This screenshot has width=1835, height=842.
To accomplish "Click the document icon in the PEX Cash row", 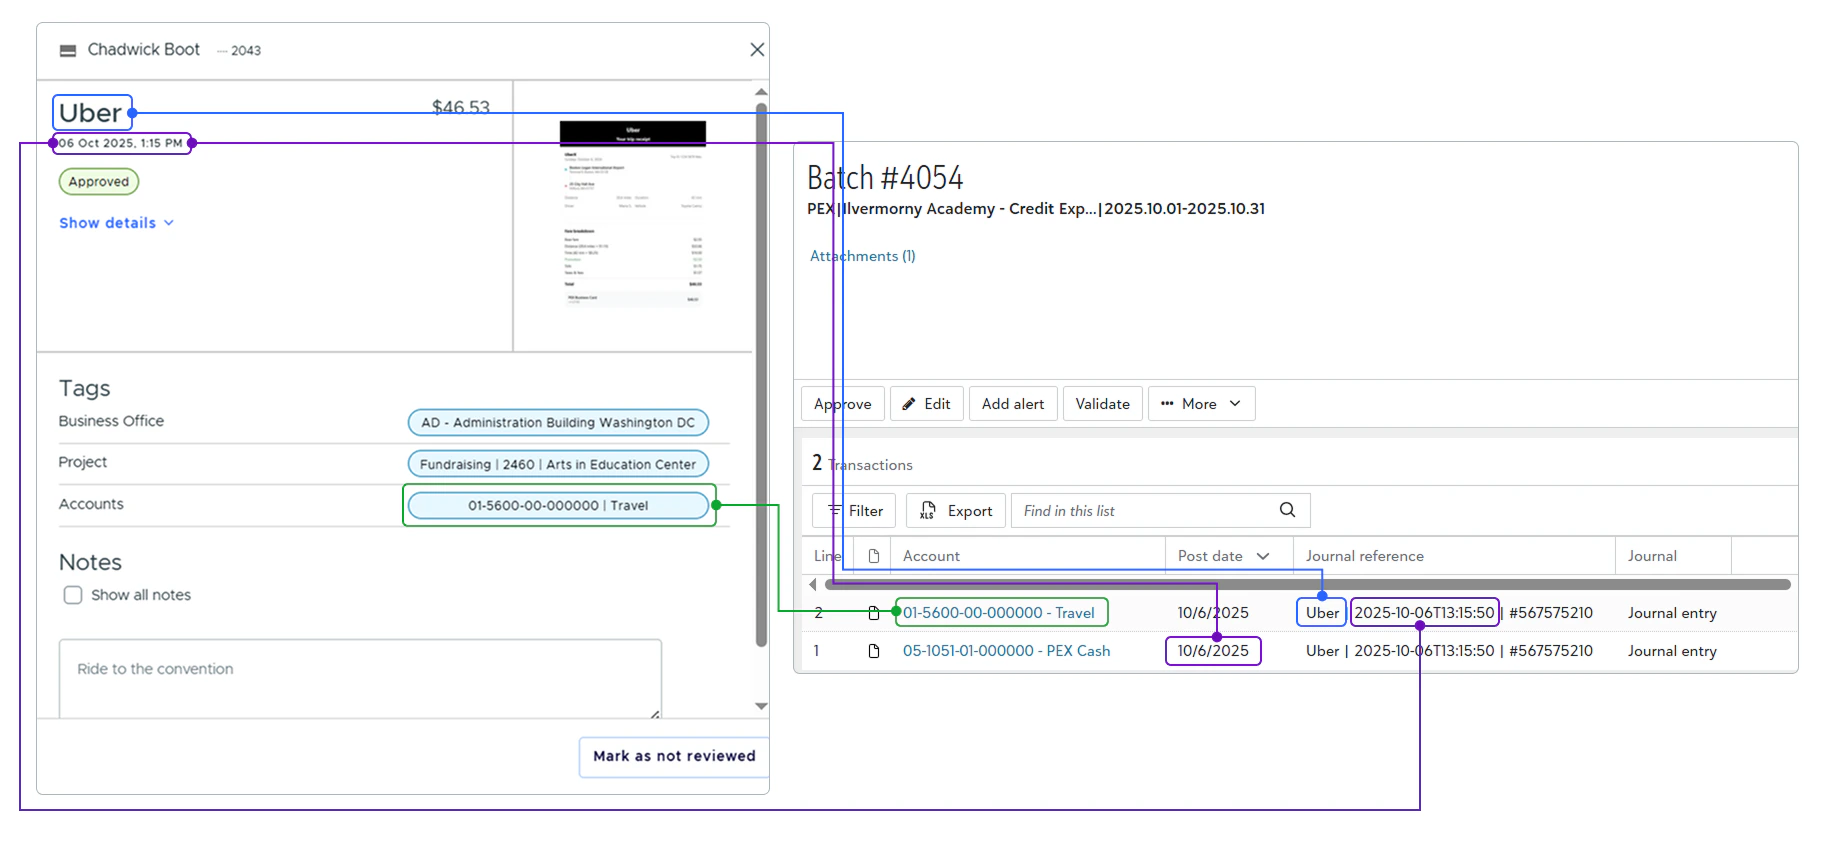I will pos(874,651).
